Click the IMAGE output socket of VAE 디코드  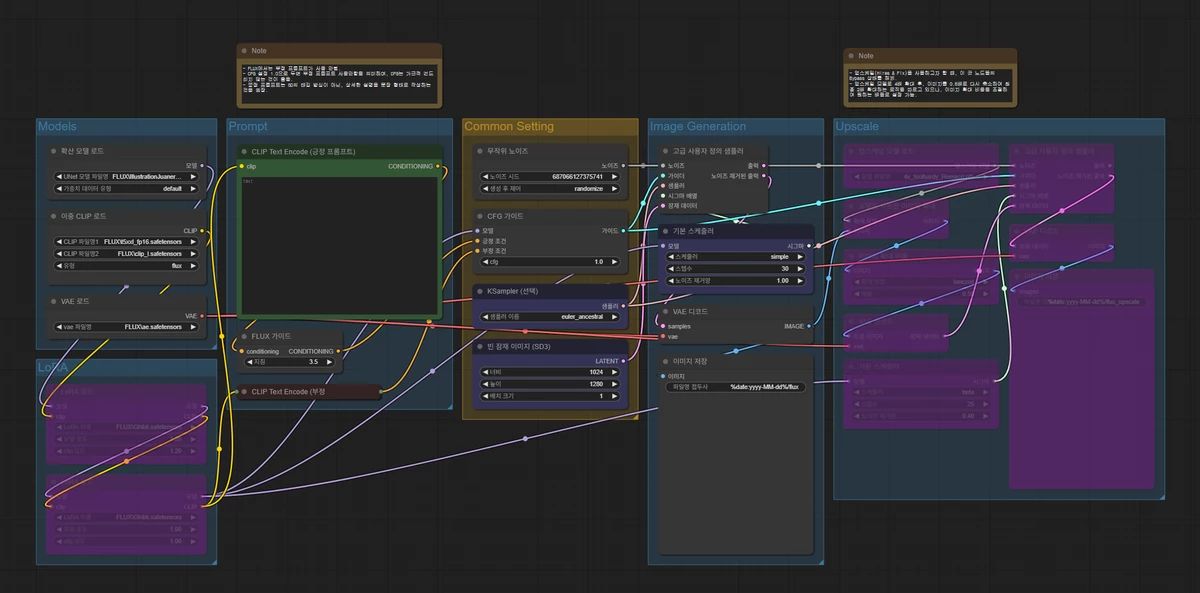(x=810, y=326)
